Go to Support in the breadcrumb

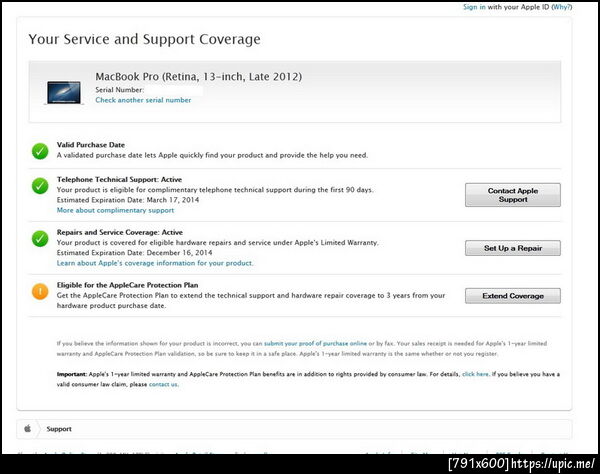pos(59,429)
